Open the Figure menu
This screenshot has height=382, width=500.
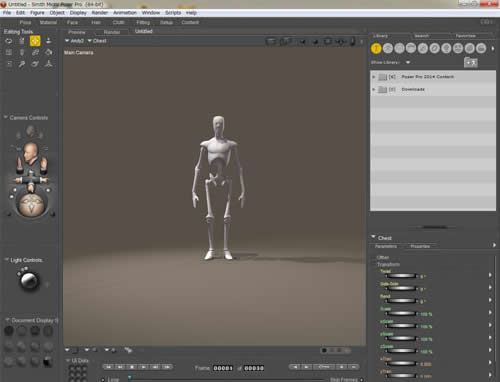pos(37,13)
